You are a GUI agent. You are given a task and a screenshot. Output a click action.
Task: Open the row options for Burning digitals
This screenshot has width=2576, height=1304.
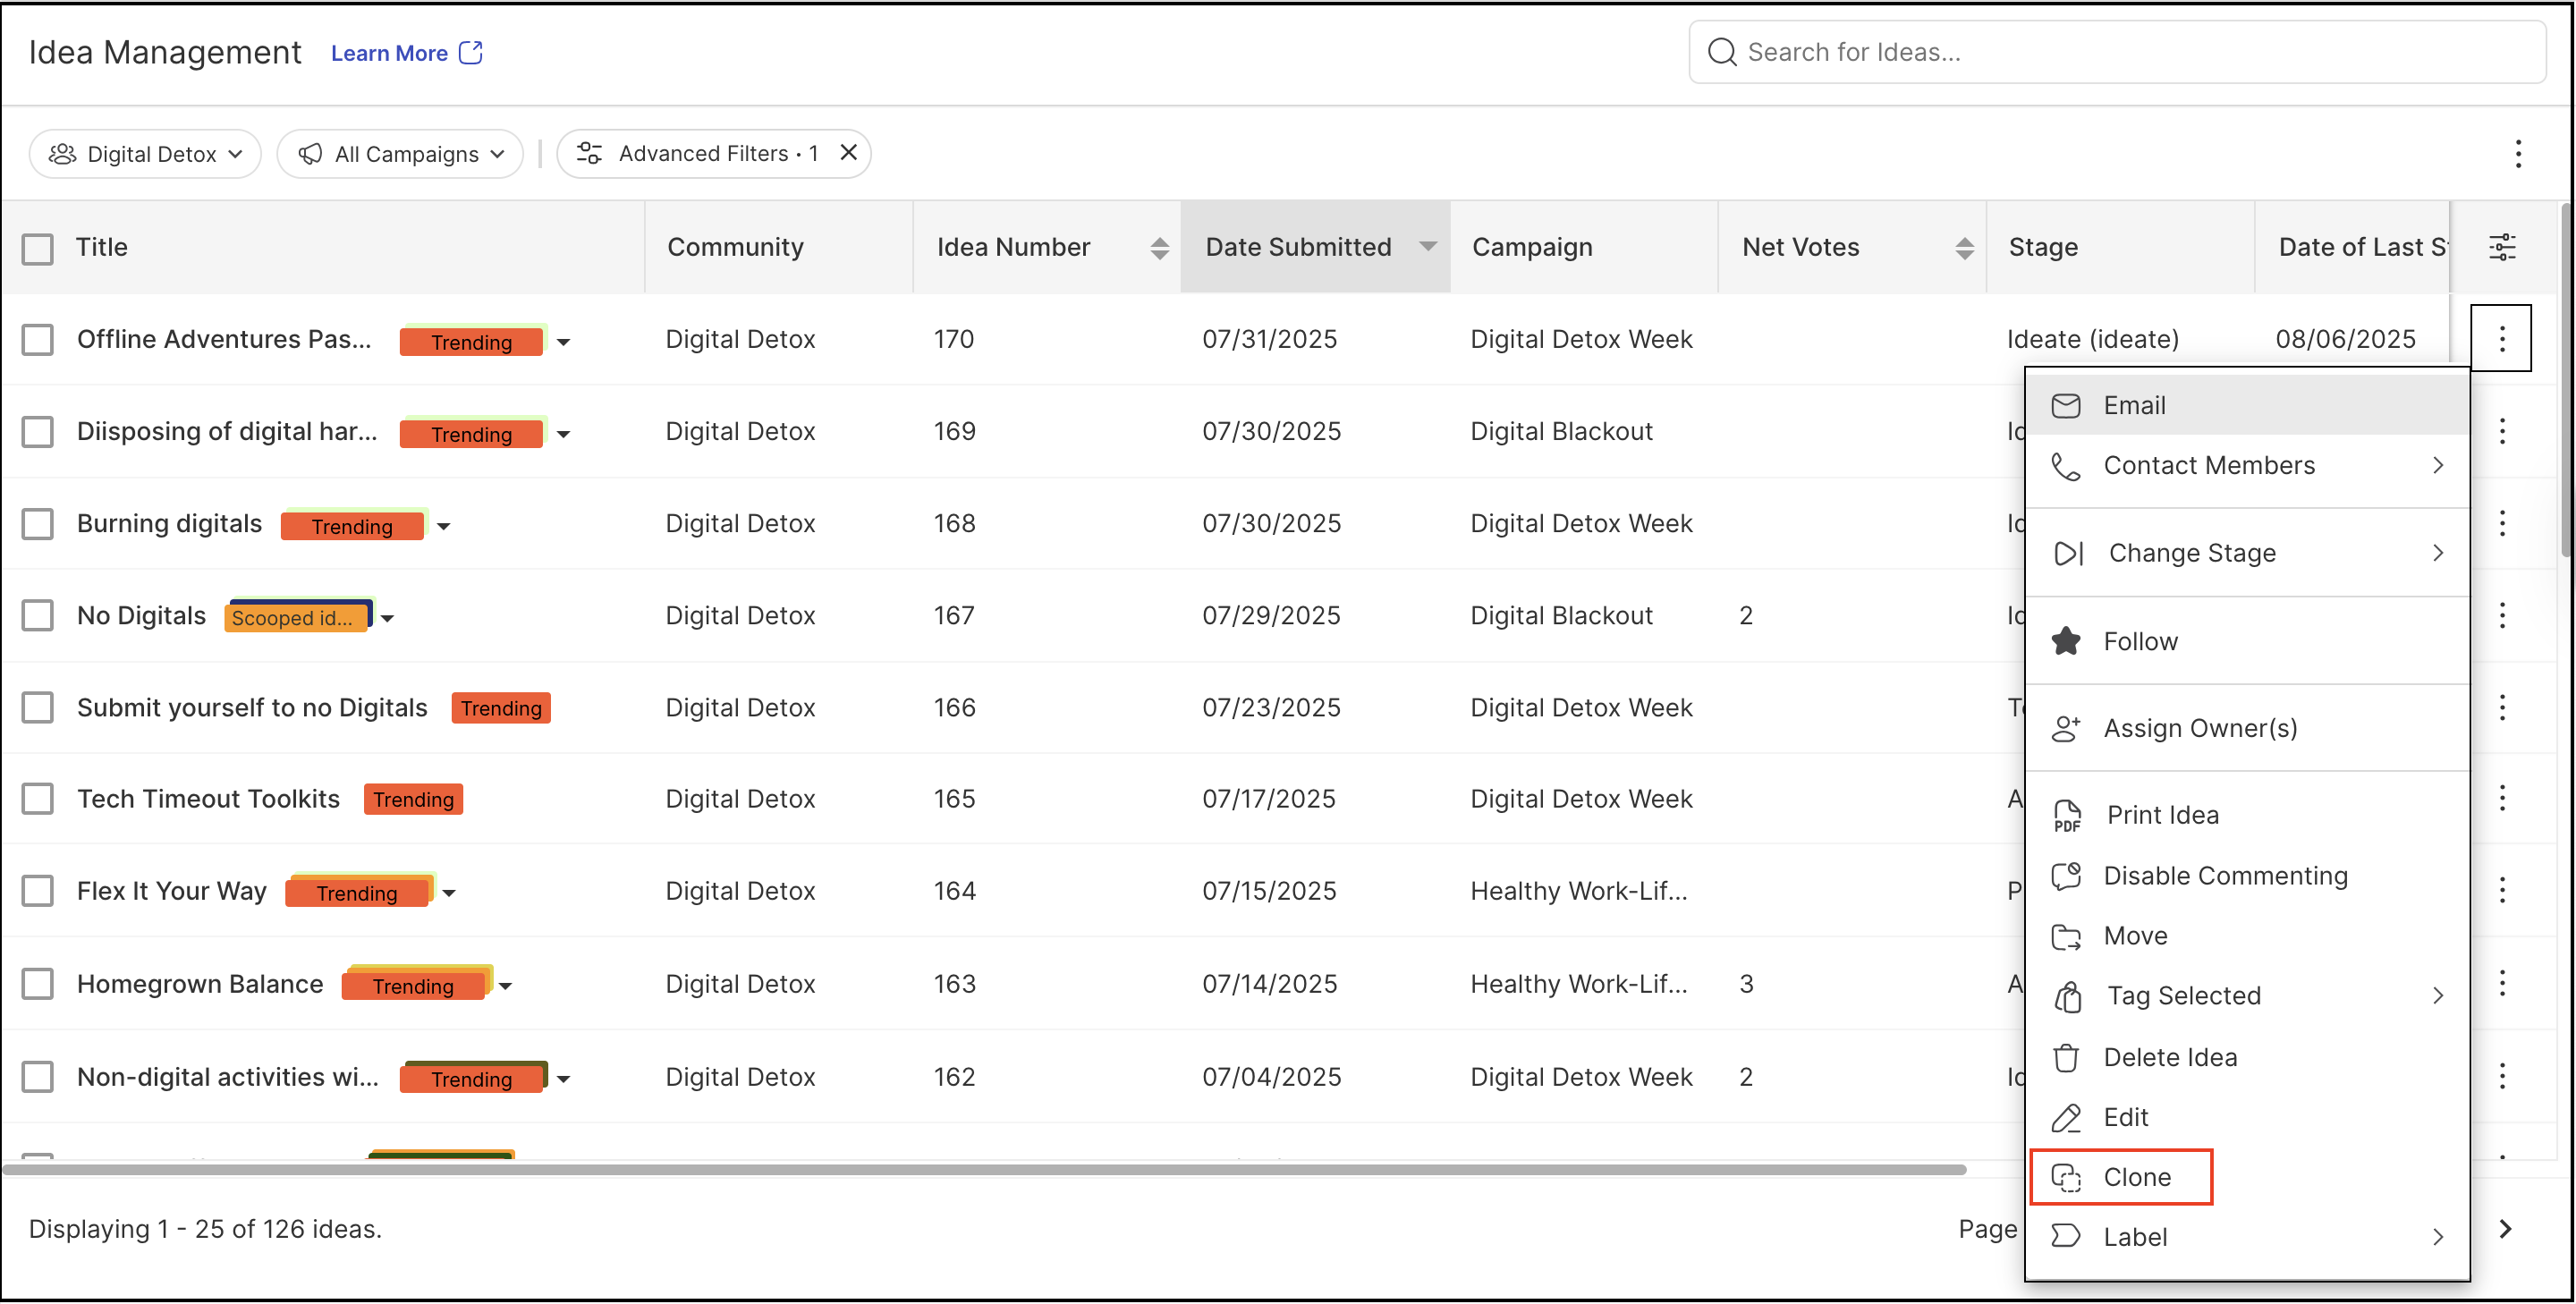click(x=2502, y=523)
